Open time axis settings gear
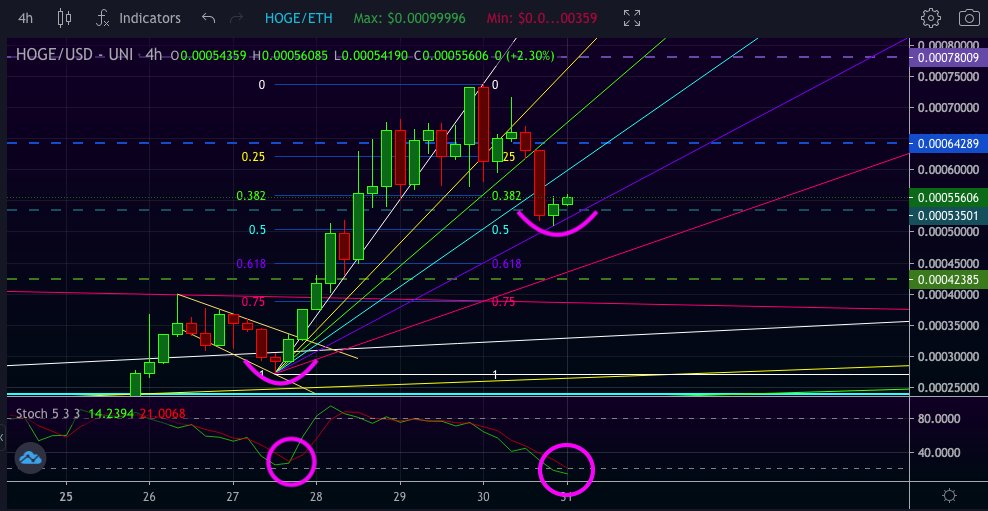 point(950,495)
